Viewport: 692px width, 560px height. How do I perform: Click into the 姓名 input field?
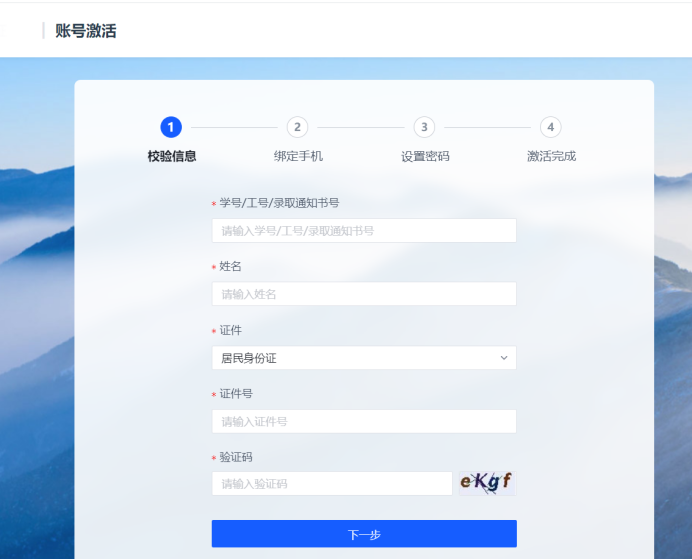coord(363,294)
